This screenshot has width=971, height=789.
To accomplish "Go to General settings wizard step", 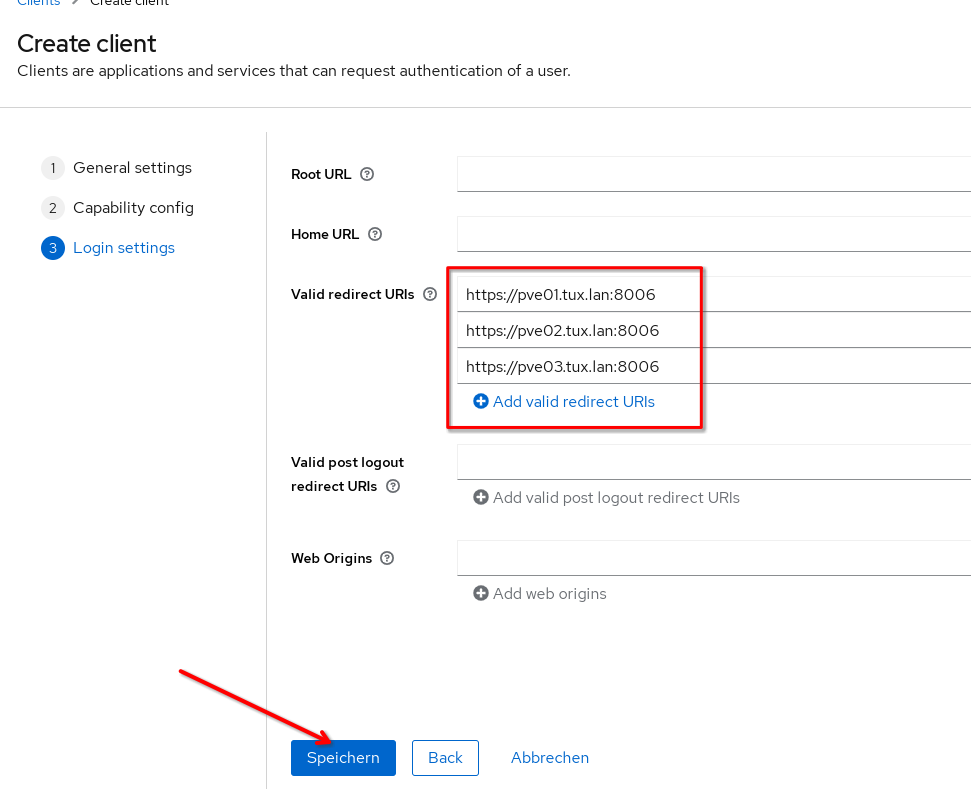I will 132,168.
